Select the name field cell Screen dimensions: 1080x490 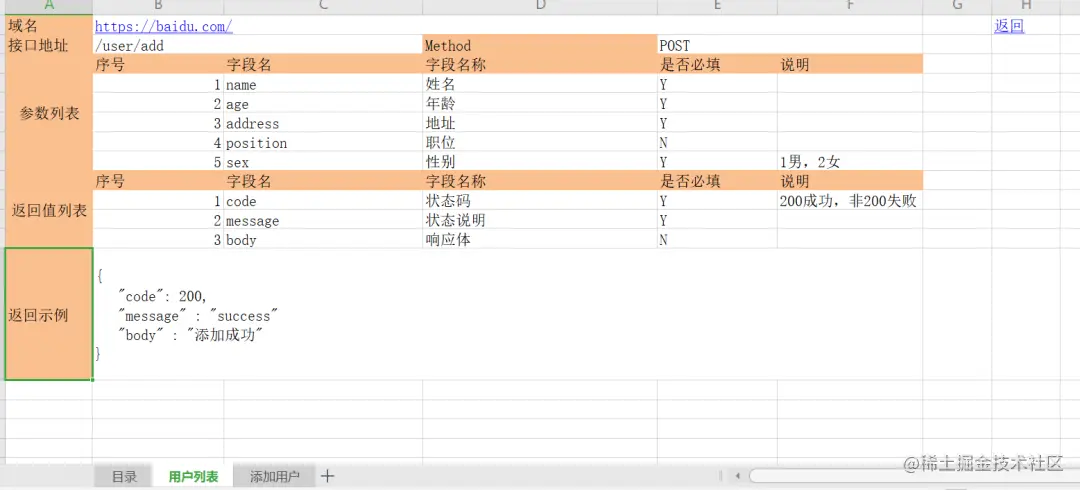coord(323,85)
